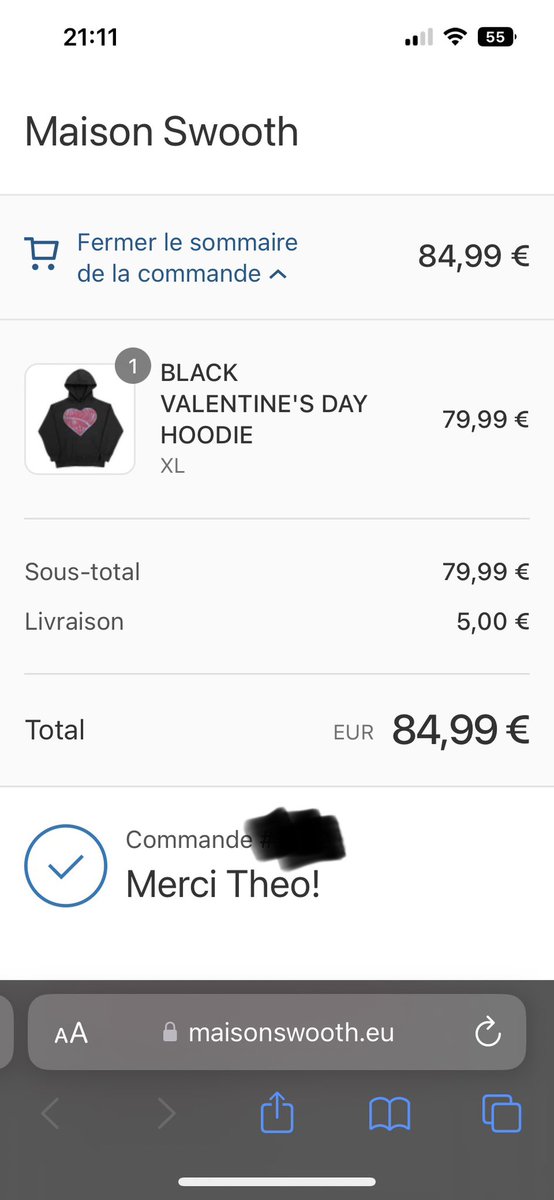This screenshot has width=554, height=1200.
Task: Open the black hoodie product thumbnail
Action: (80, 418)
